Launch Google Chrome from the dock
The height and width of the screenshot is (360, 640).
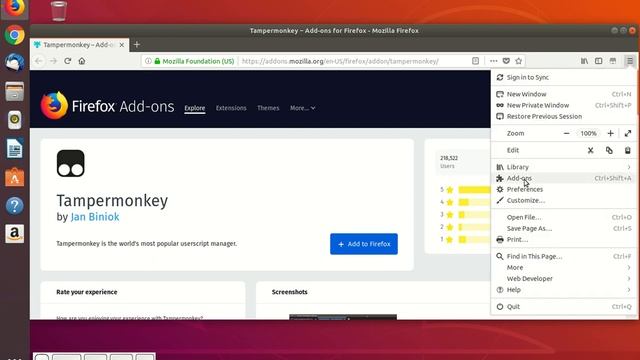(15, 35)
